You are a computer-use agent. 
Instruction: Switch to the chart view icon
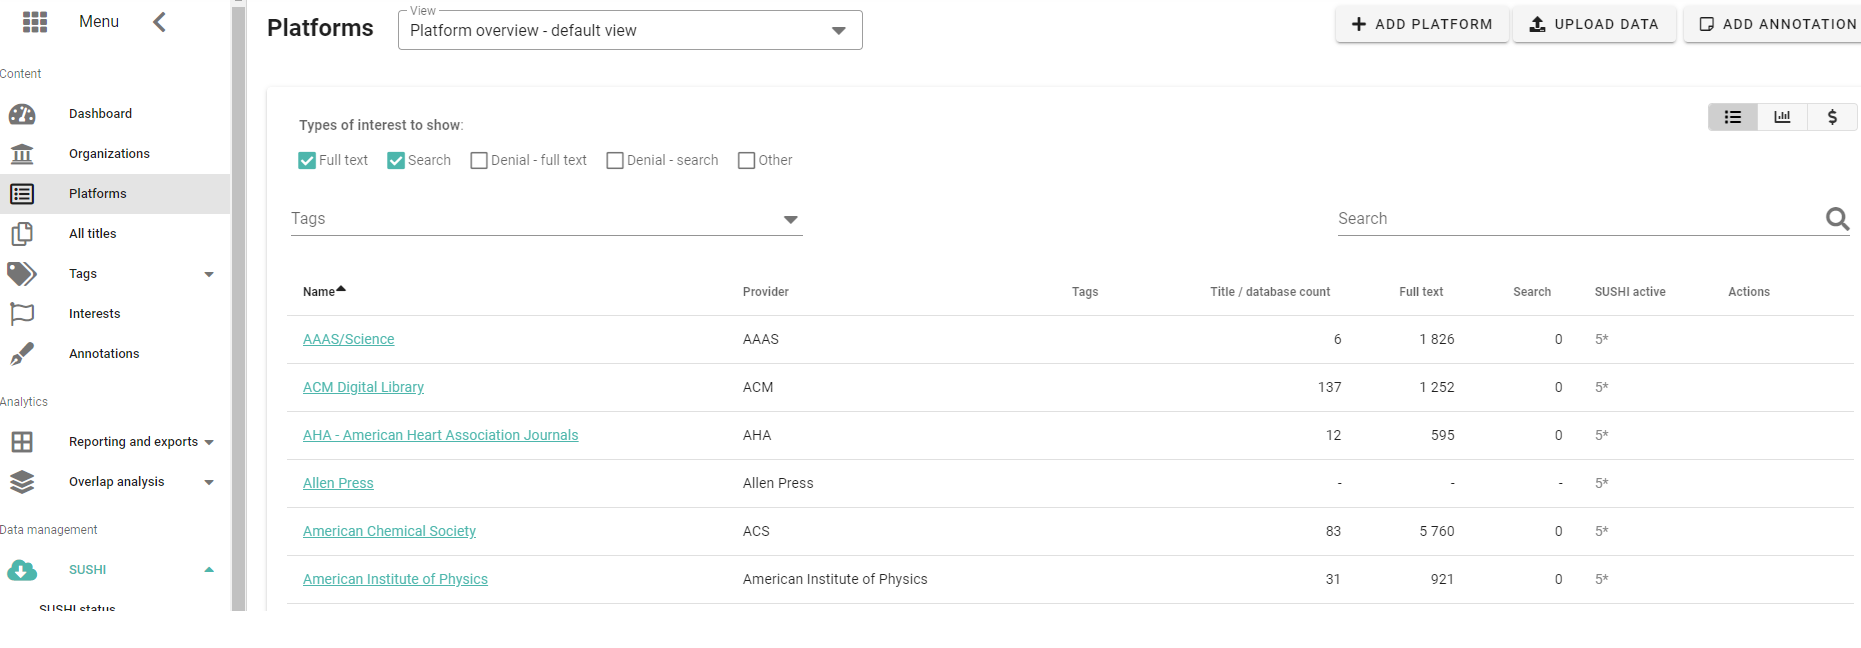pos(1782,117)
